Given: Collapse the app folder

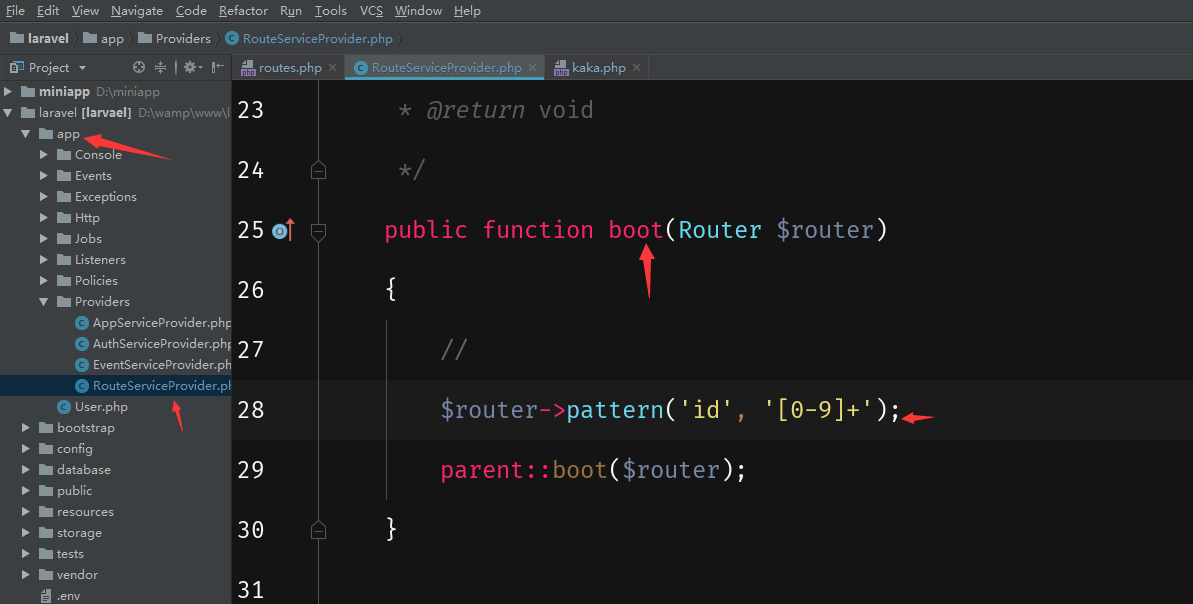Looking at the screenshot, I should [x=26, y=134].
